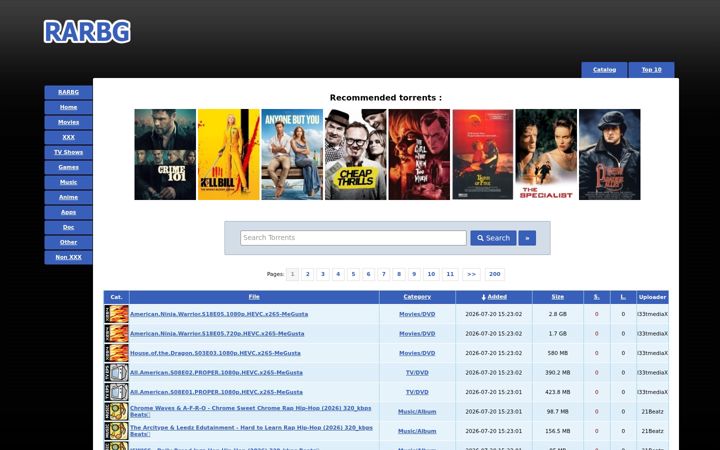
Task: Click TV icon for All.American.S08E01 row
Action: [117, 392]
